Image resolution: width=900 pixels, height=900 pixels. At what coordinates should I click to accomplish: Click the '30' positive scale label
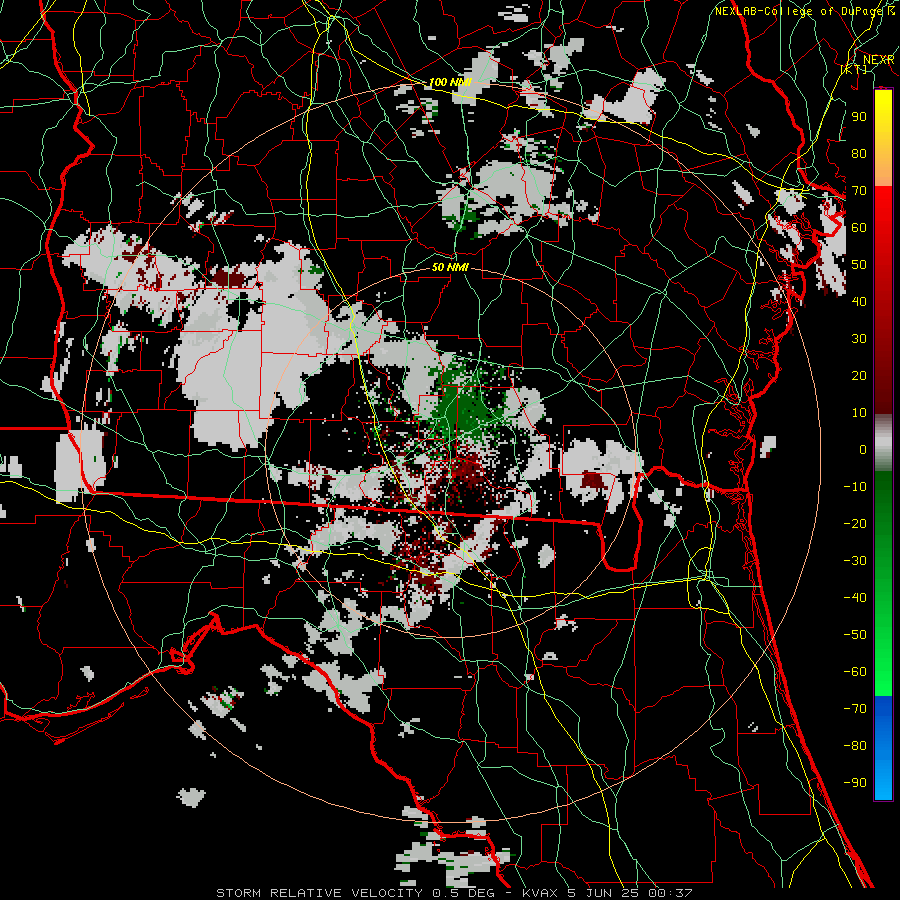[x=859, y=339]
